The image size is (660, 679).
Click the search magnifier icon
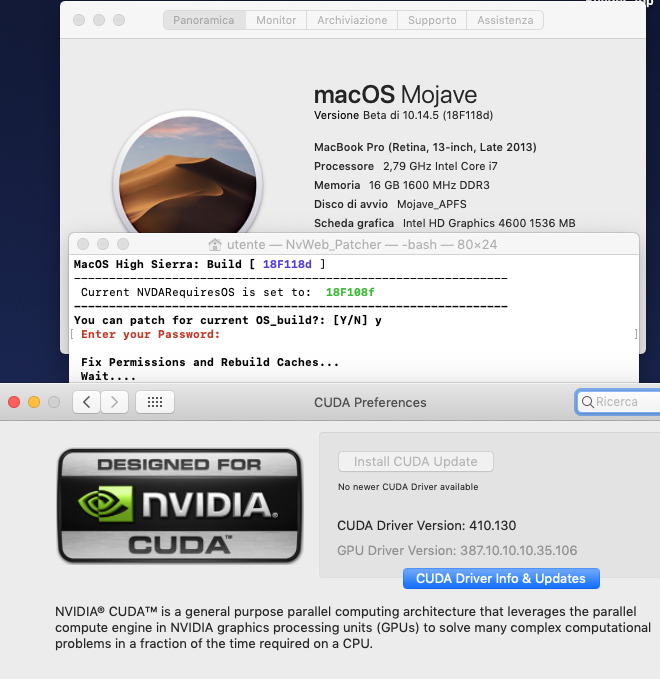tap(587, 402)
